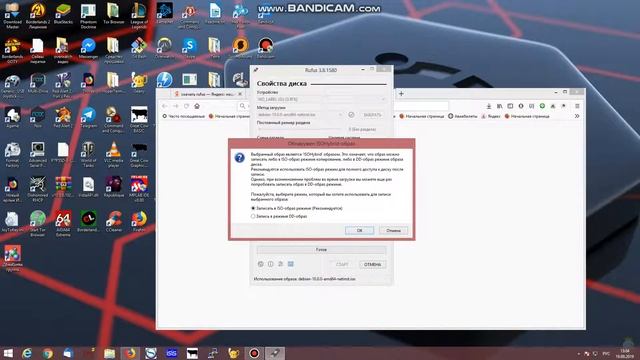Open the Telegram desktop shortcut

(88, 118)
